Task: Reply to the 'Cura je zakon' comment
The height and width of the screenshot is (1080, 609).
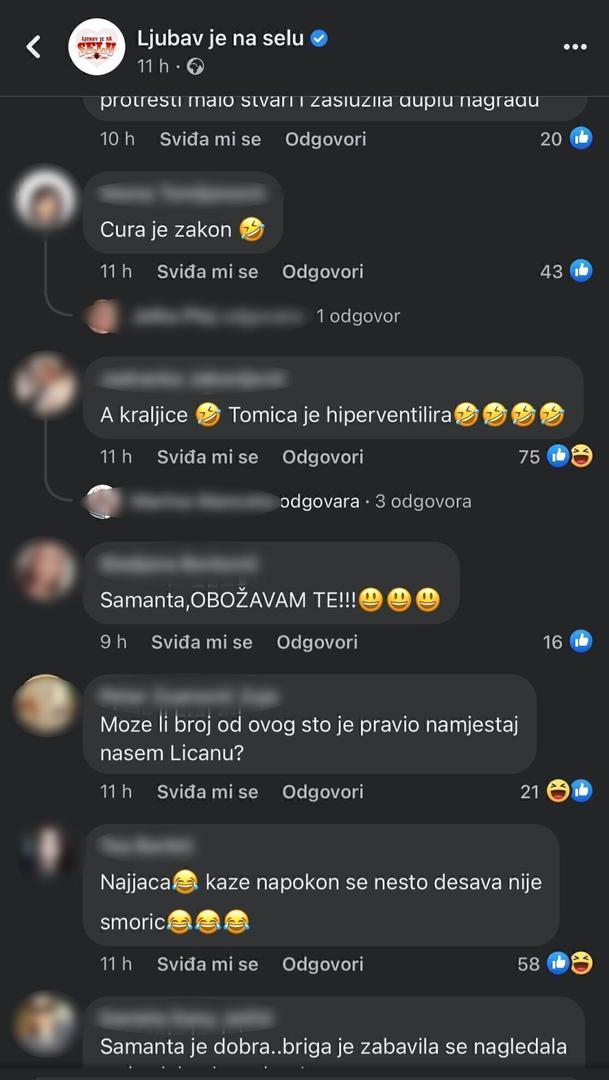Action: tap(322, 271)
